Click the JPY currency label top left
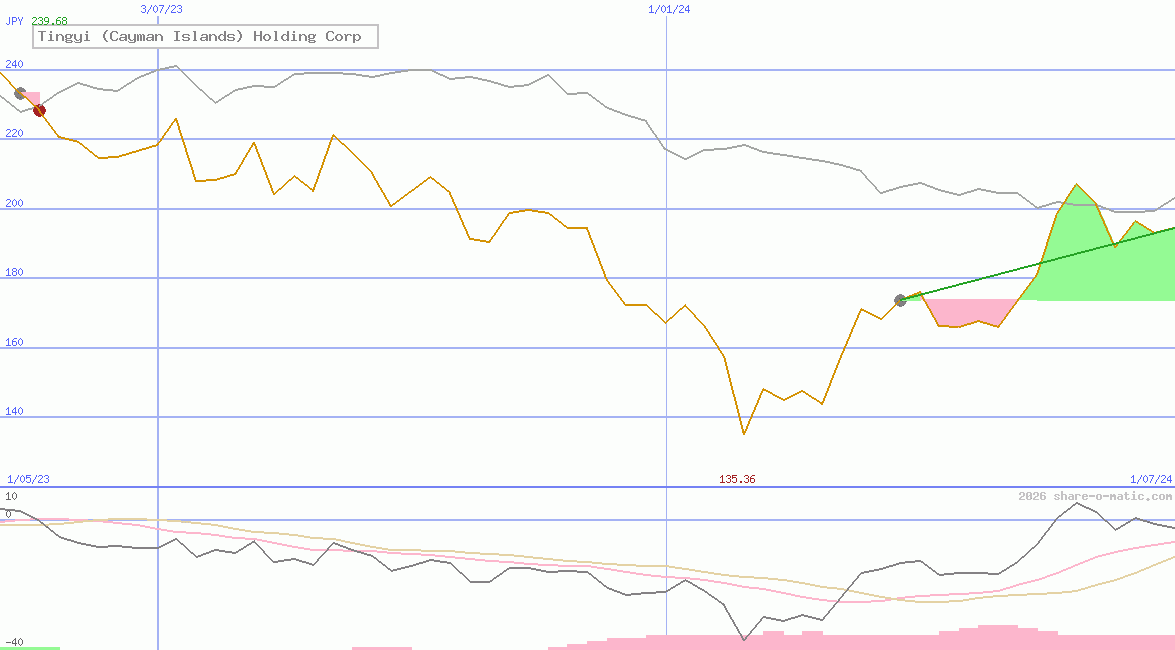This screenshot has height=650, width=1175. (12, 21)
